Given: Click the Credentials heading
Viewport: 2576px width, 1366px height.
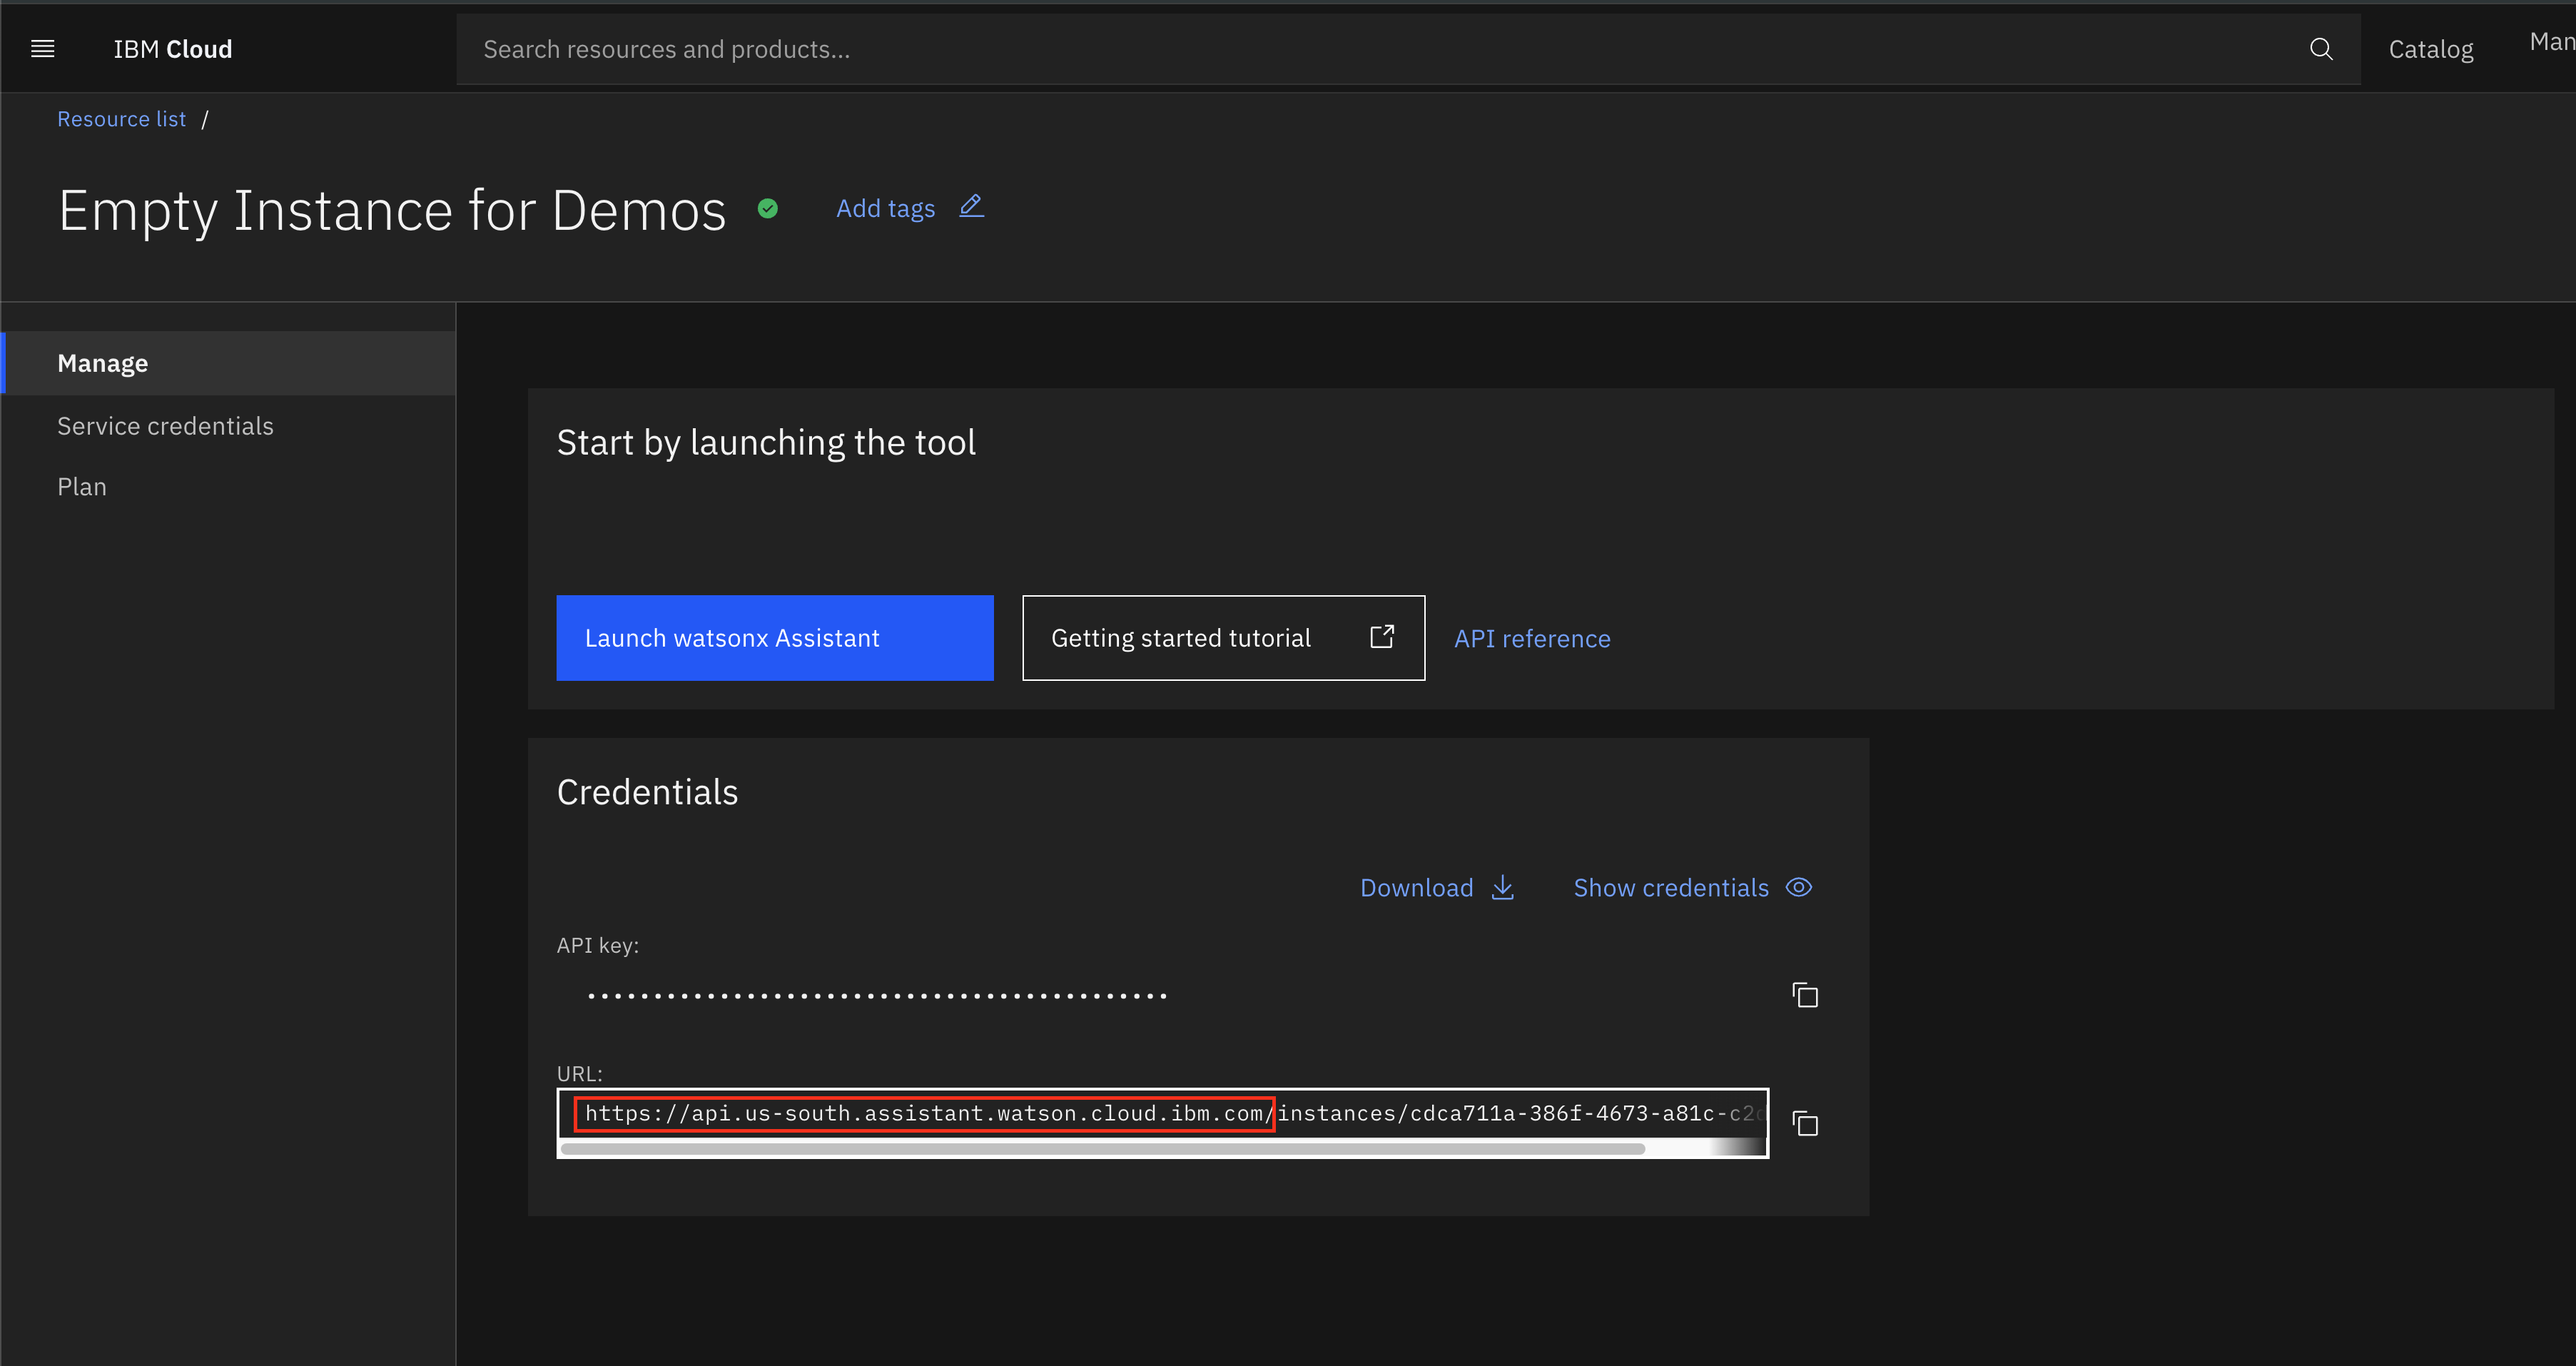Looking at the screenshot, I should (647, 792).
